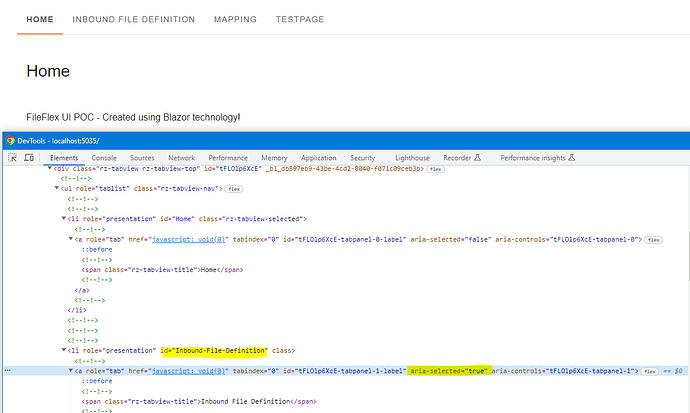Open the TESTPAGE tab
The image size is (690, 413).
tap(300, 19)
